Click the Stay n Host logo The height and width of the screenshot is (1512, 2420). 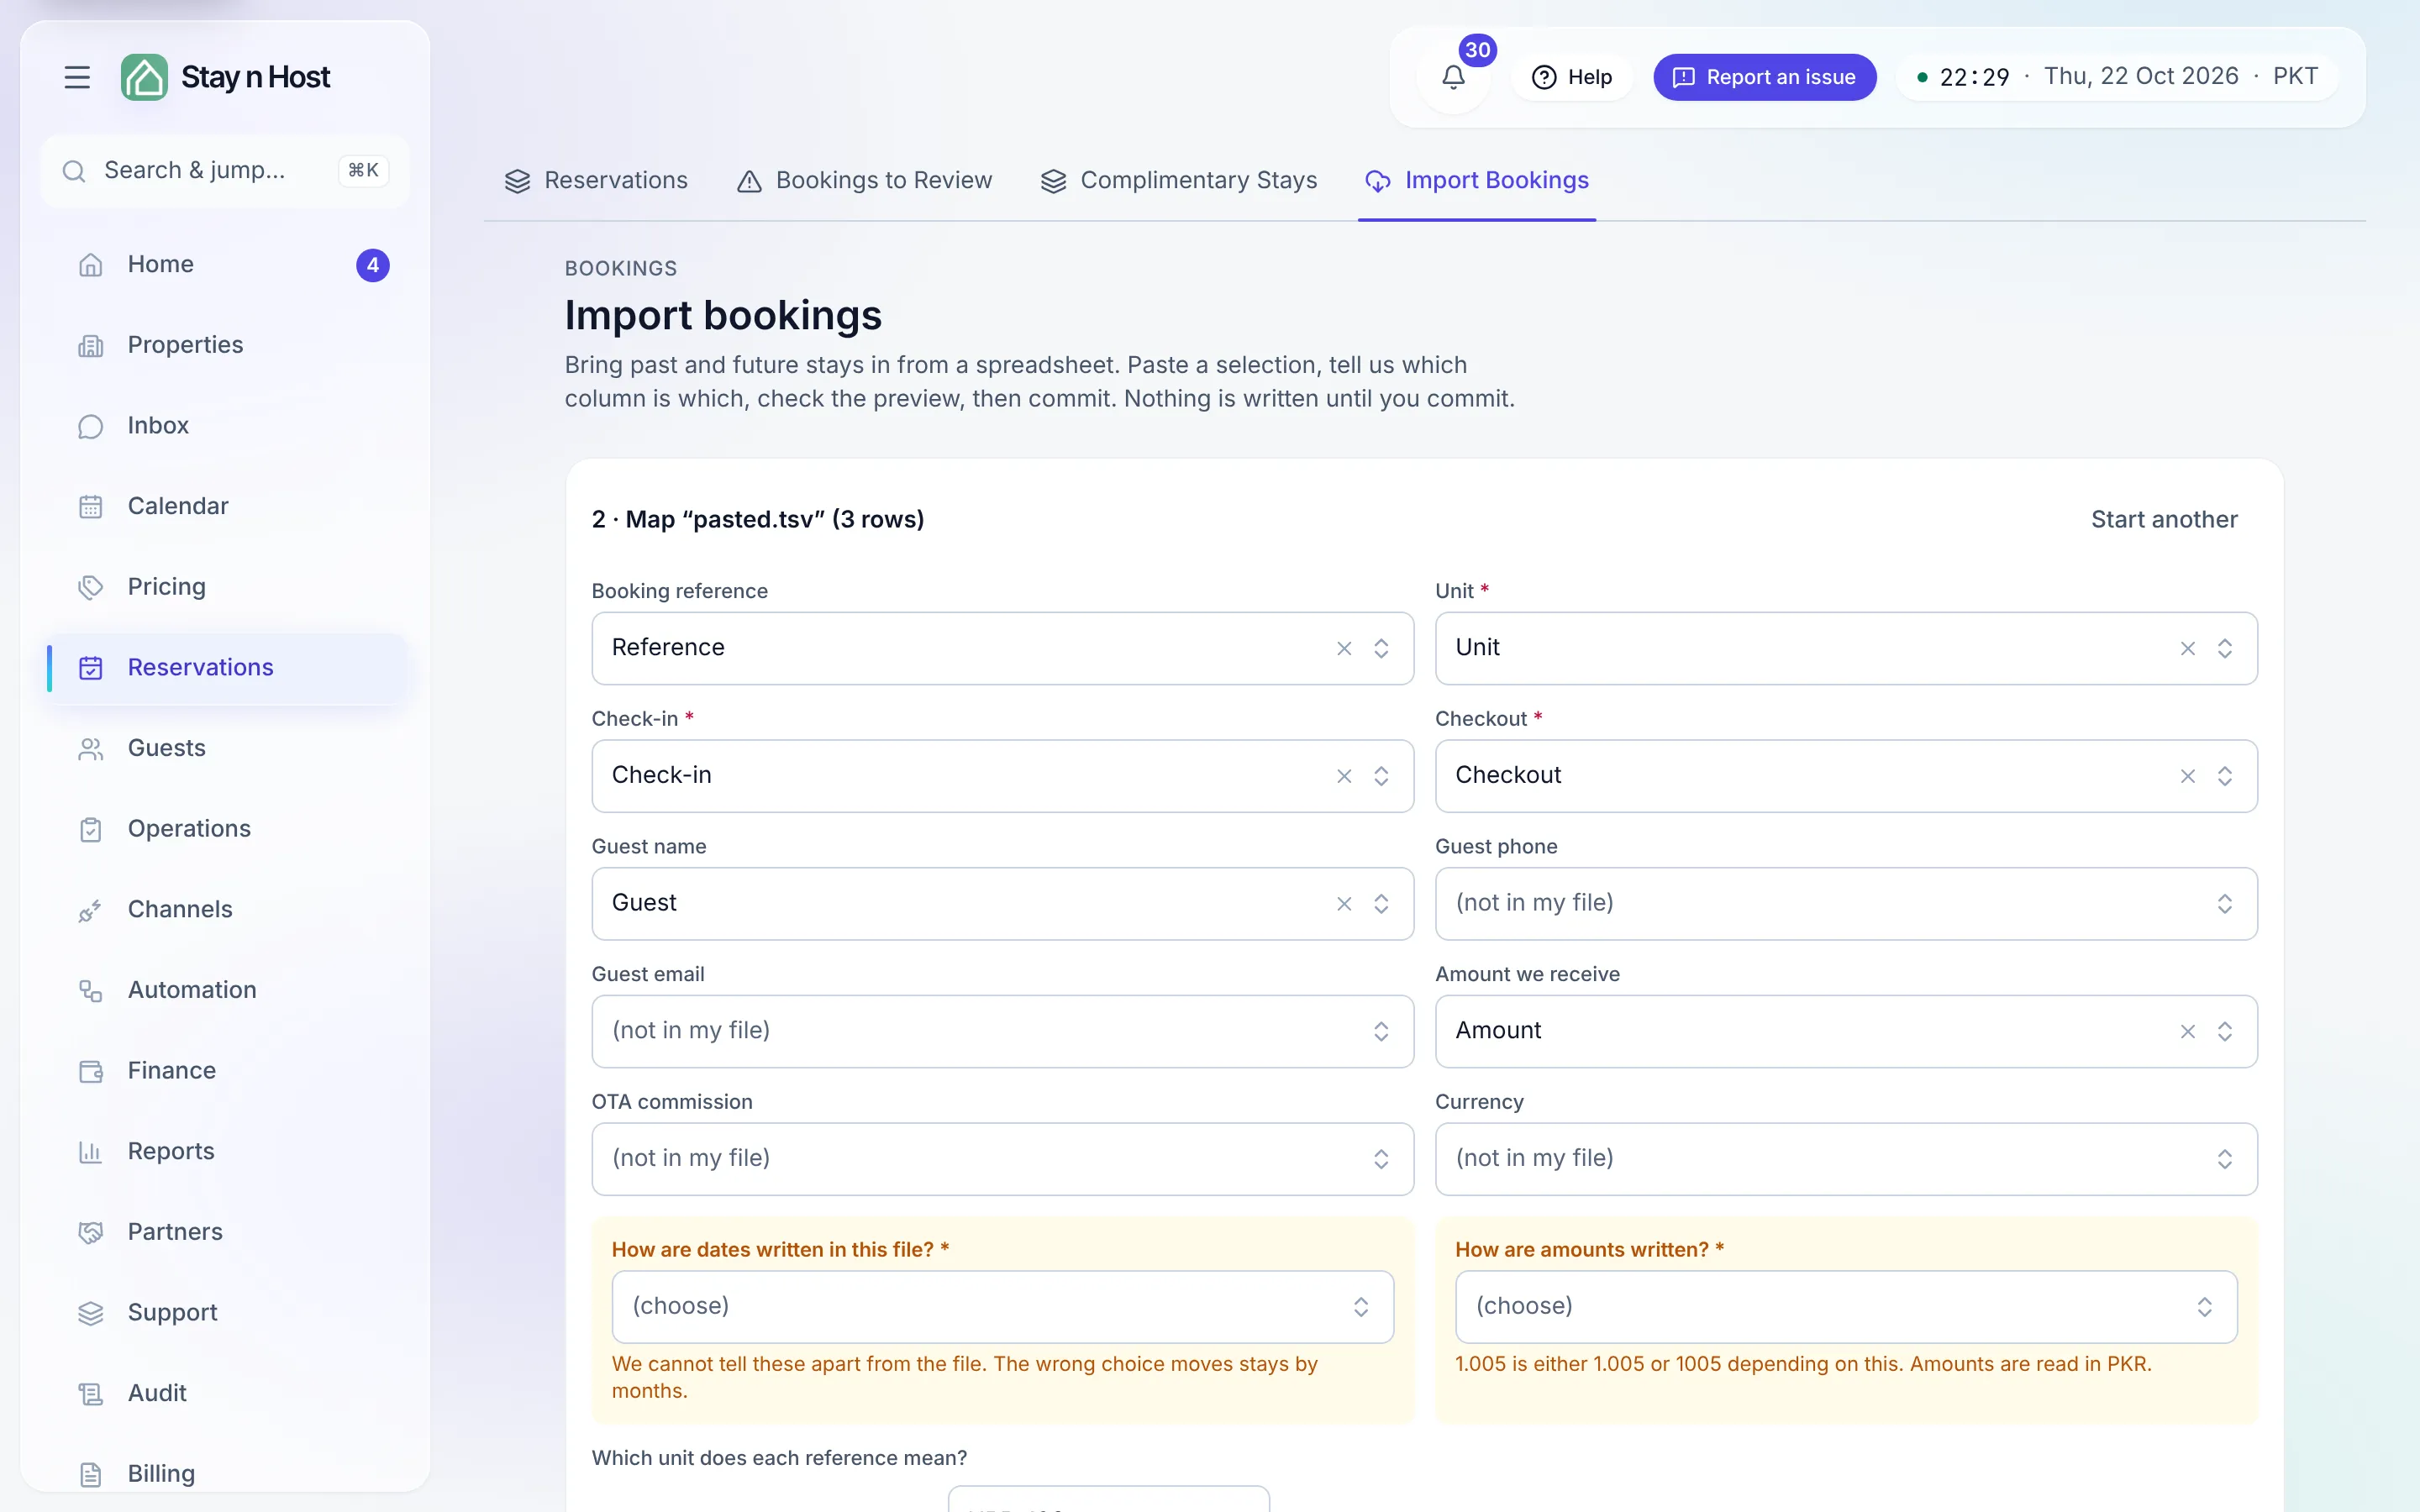pos(225,77)
